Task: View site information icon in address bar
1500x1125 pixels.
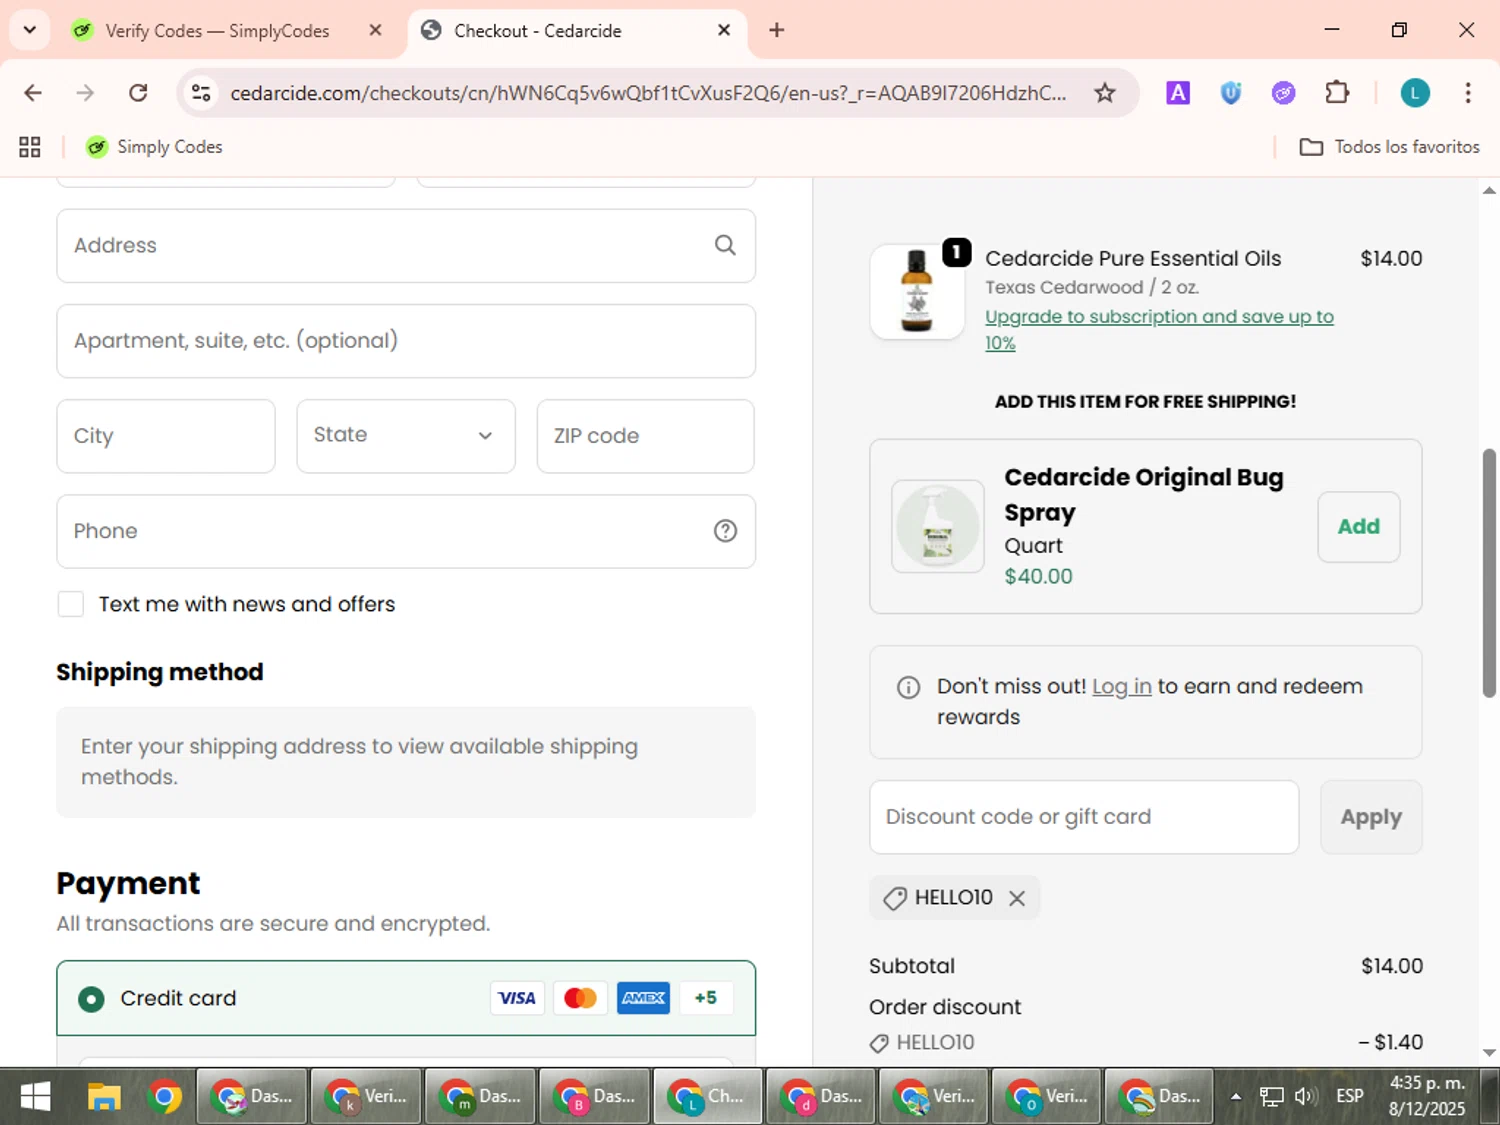Action: point(201,93)
